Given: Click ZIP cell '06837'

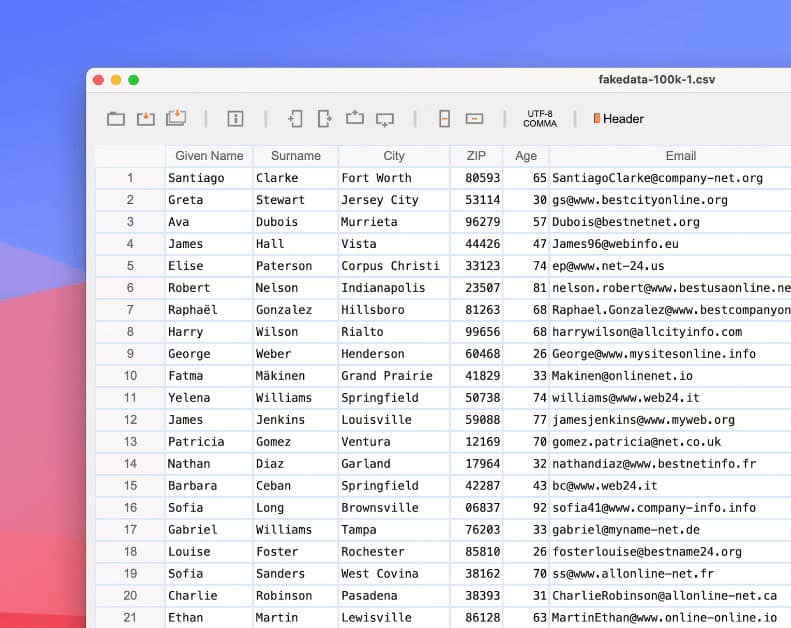Looking at the screenshot, I should point(476,507).
